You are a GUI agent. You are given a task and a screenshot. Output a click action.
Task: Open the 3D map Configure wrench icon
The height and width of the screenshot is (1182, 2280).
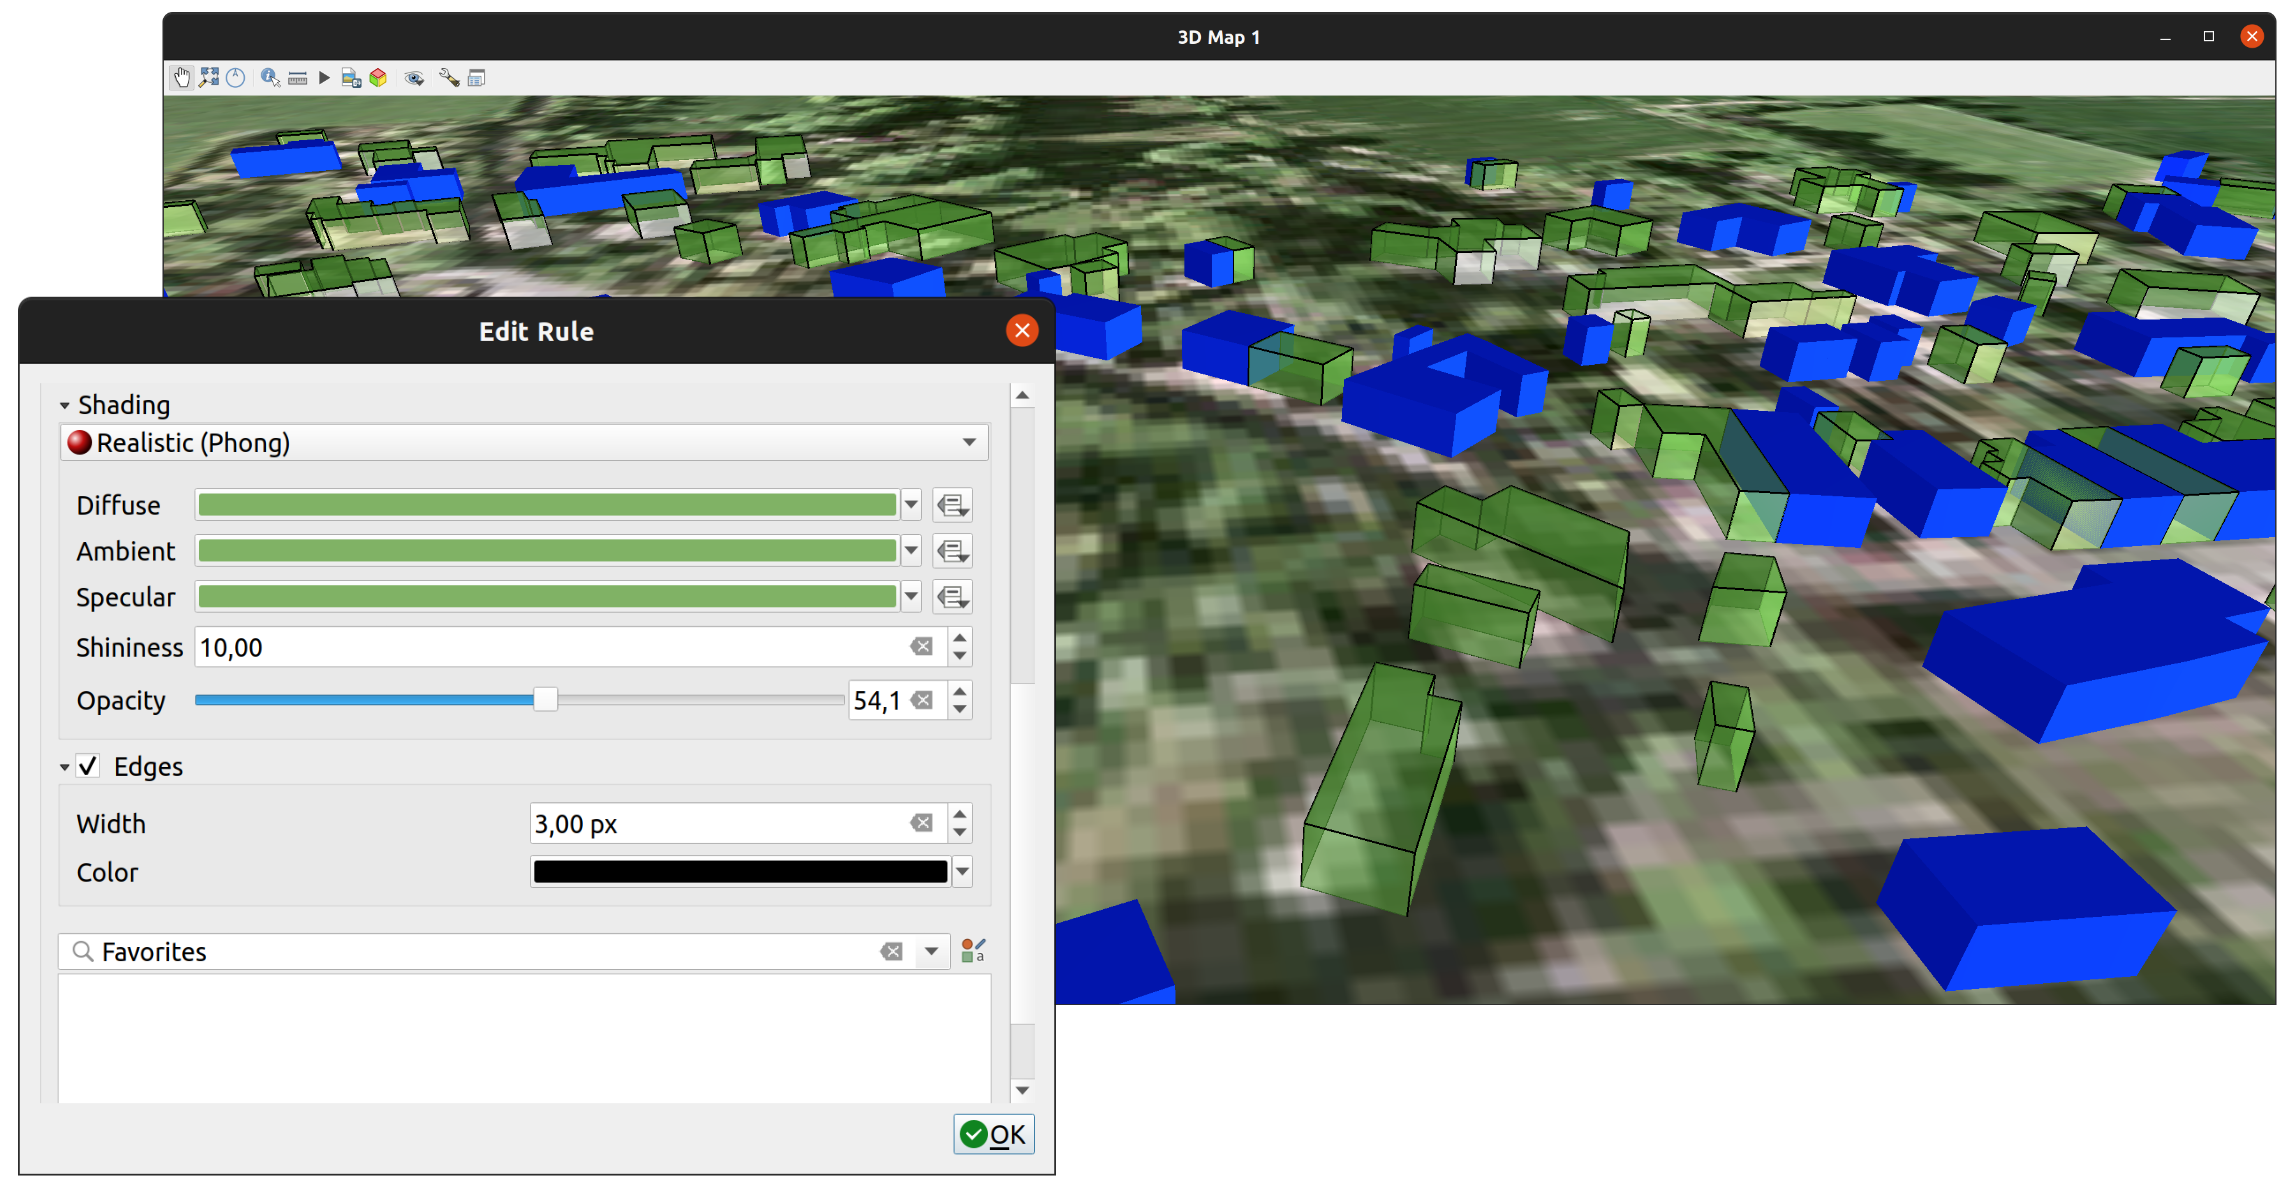(x=449, y=78)
